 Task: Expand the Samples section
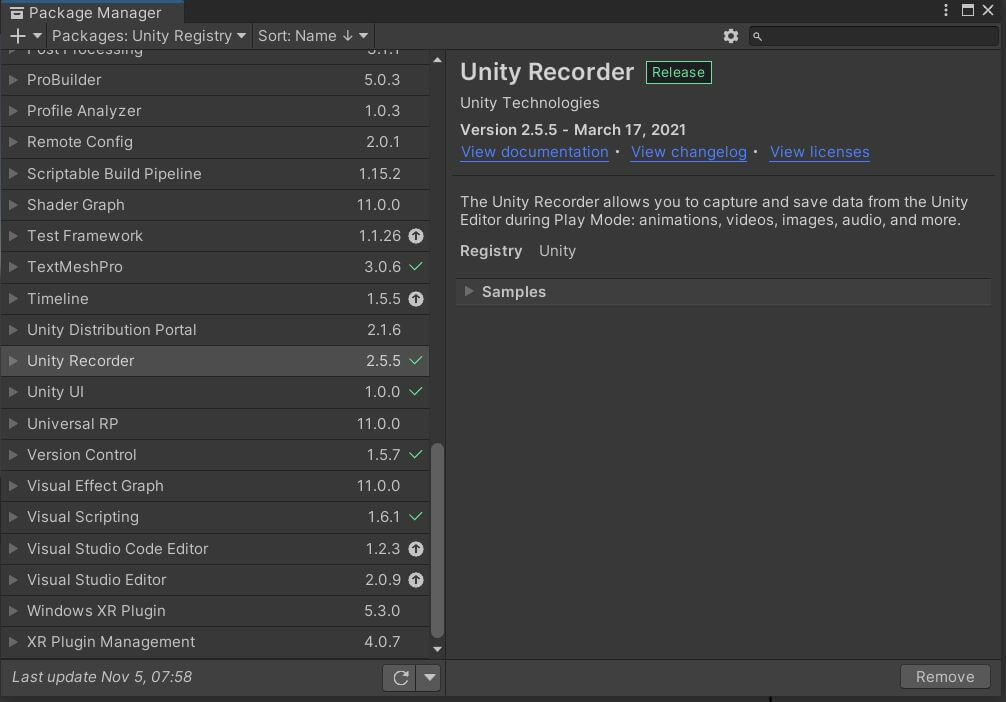(469, 291)
